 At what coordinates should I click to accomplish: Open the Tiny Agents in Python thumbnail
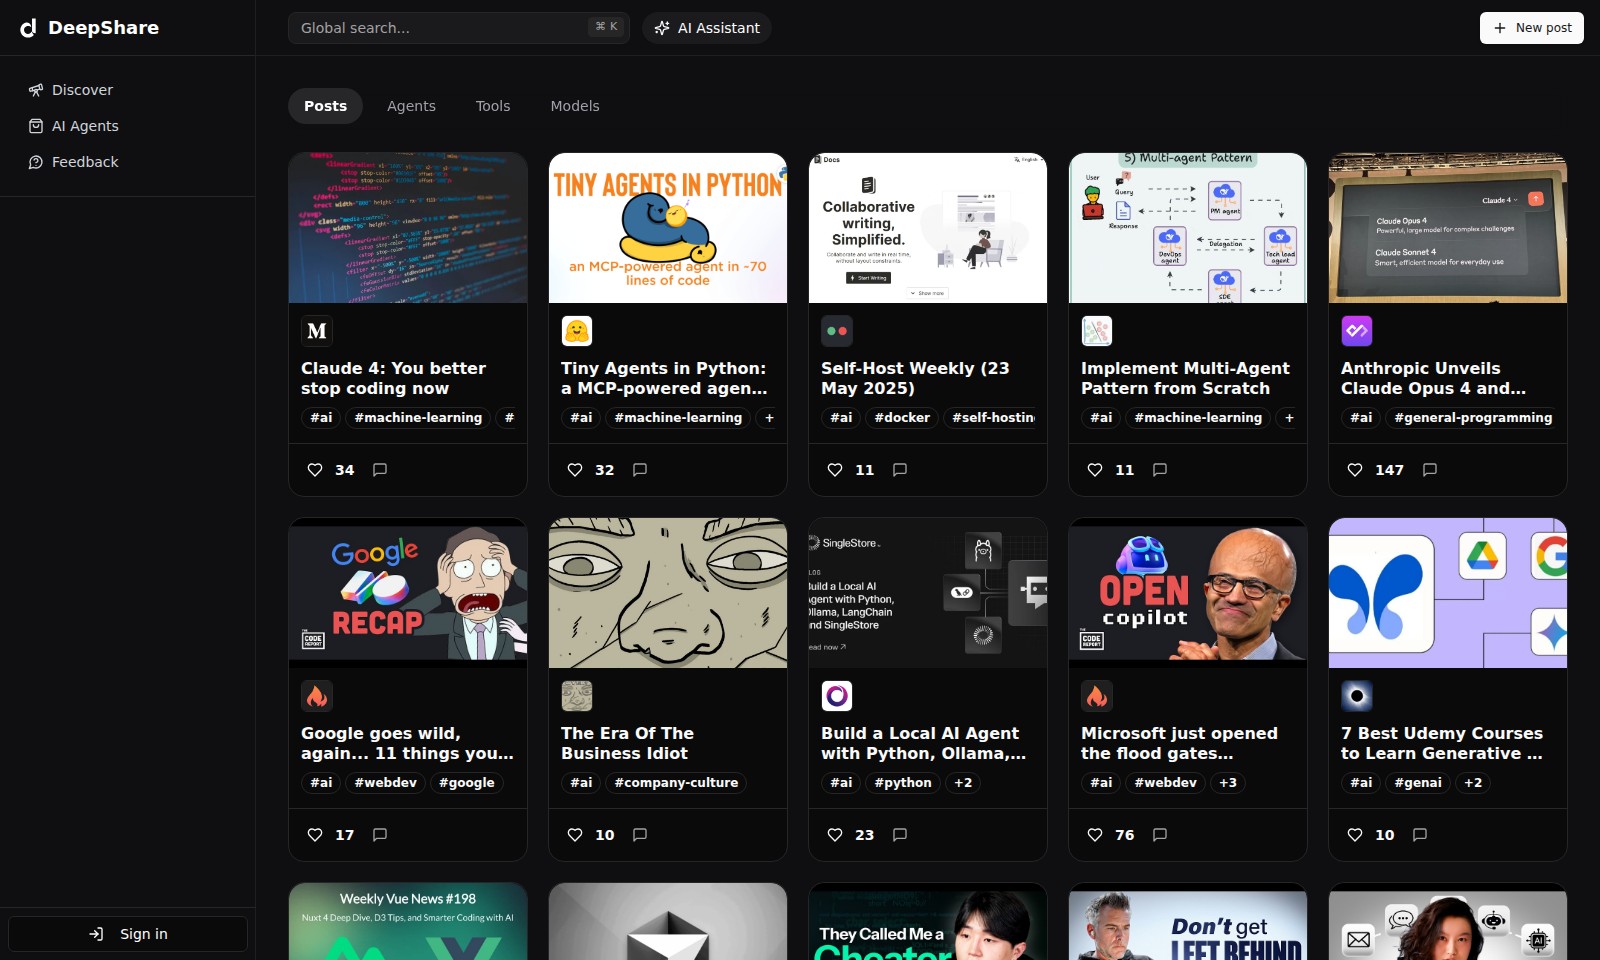[x=668, y=228]
